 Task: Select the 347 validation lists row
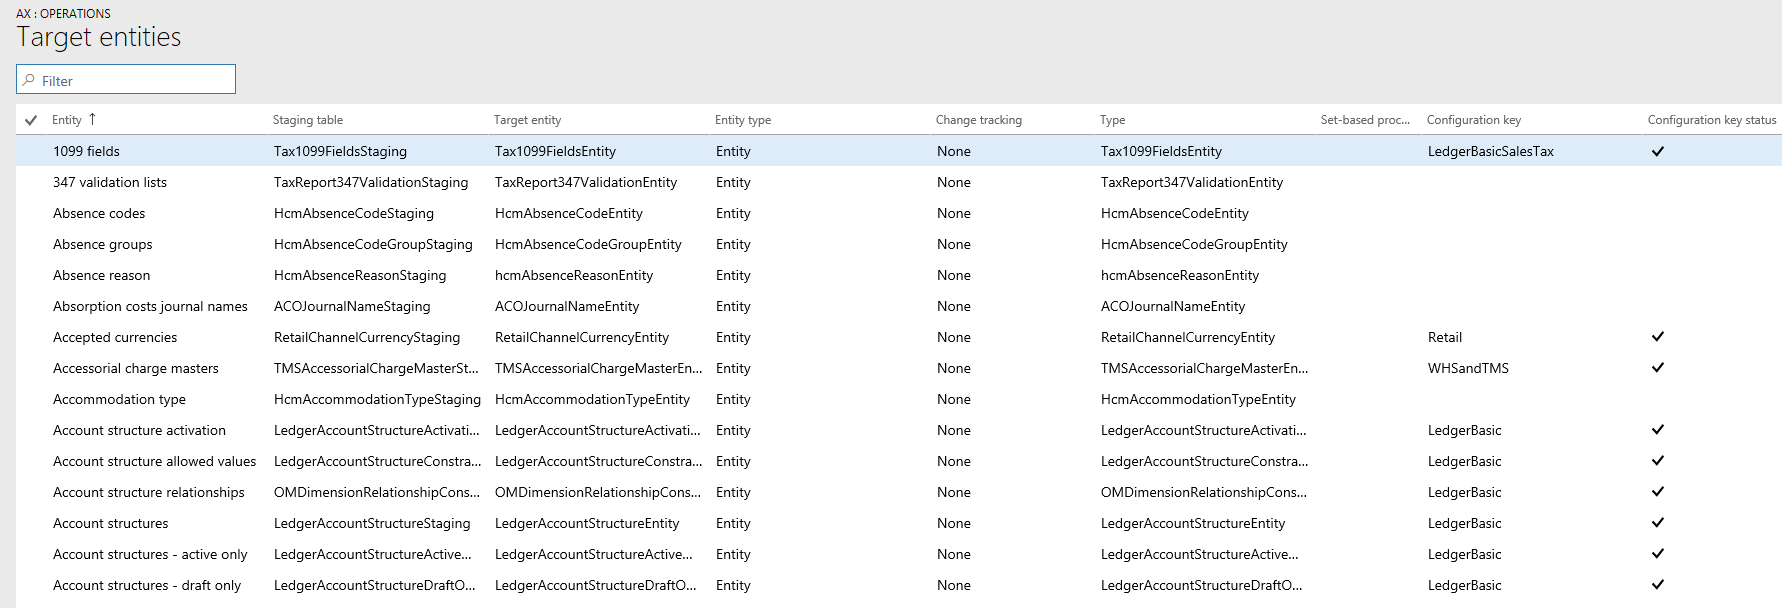[899, 182]
